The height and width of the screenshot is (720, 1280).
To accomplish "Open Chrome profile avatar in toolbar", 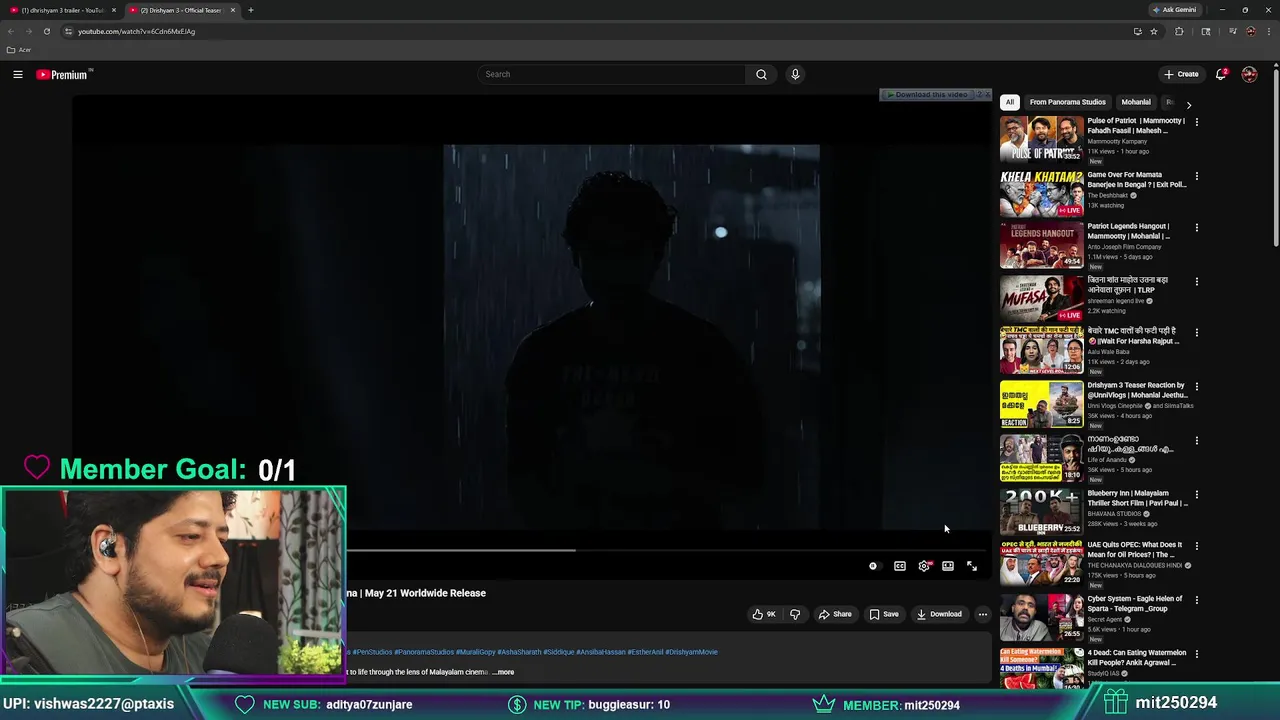I will (1251, 31).
